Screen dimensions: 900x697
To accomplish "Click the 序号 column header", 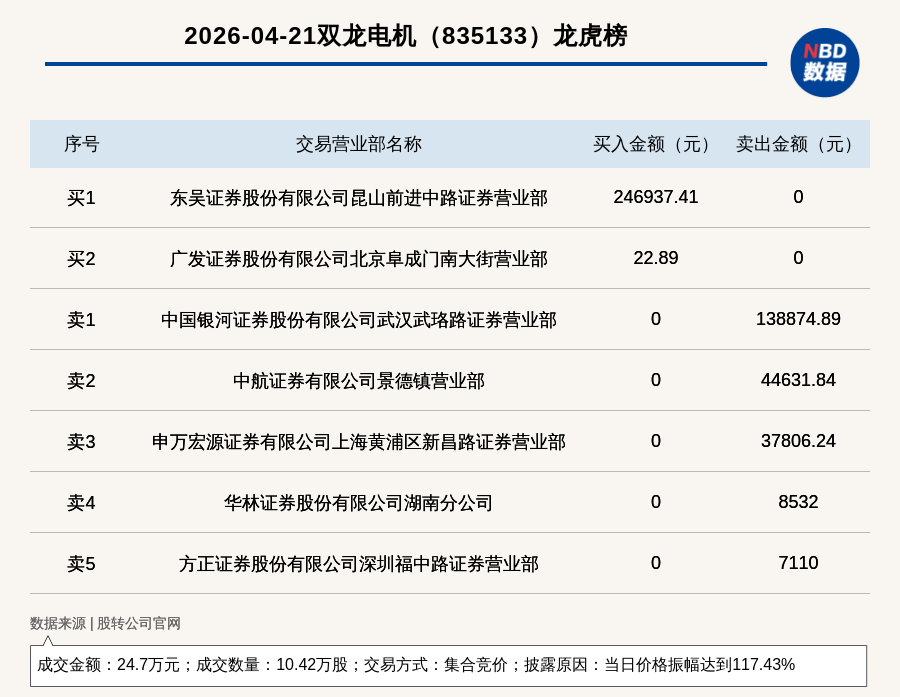I will click(81, 144).
